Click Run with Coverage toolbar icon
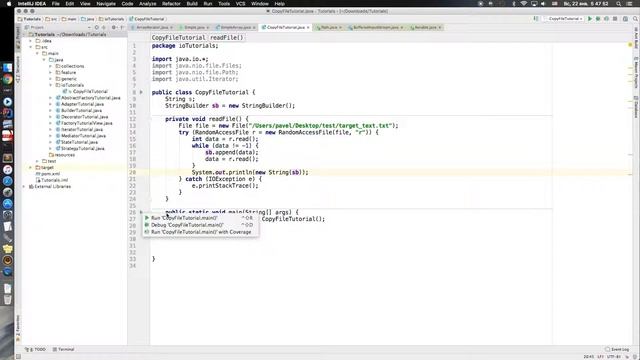Screen dimensions: 640x360 (606, 19)
